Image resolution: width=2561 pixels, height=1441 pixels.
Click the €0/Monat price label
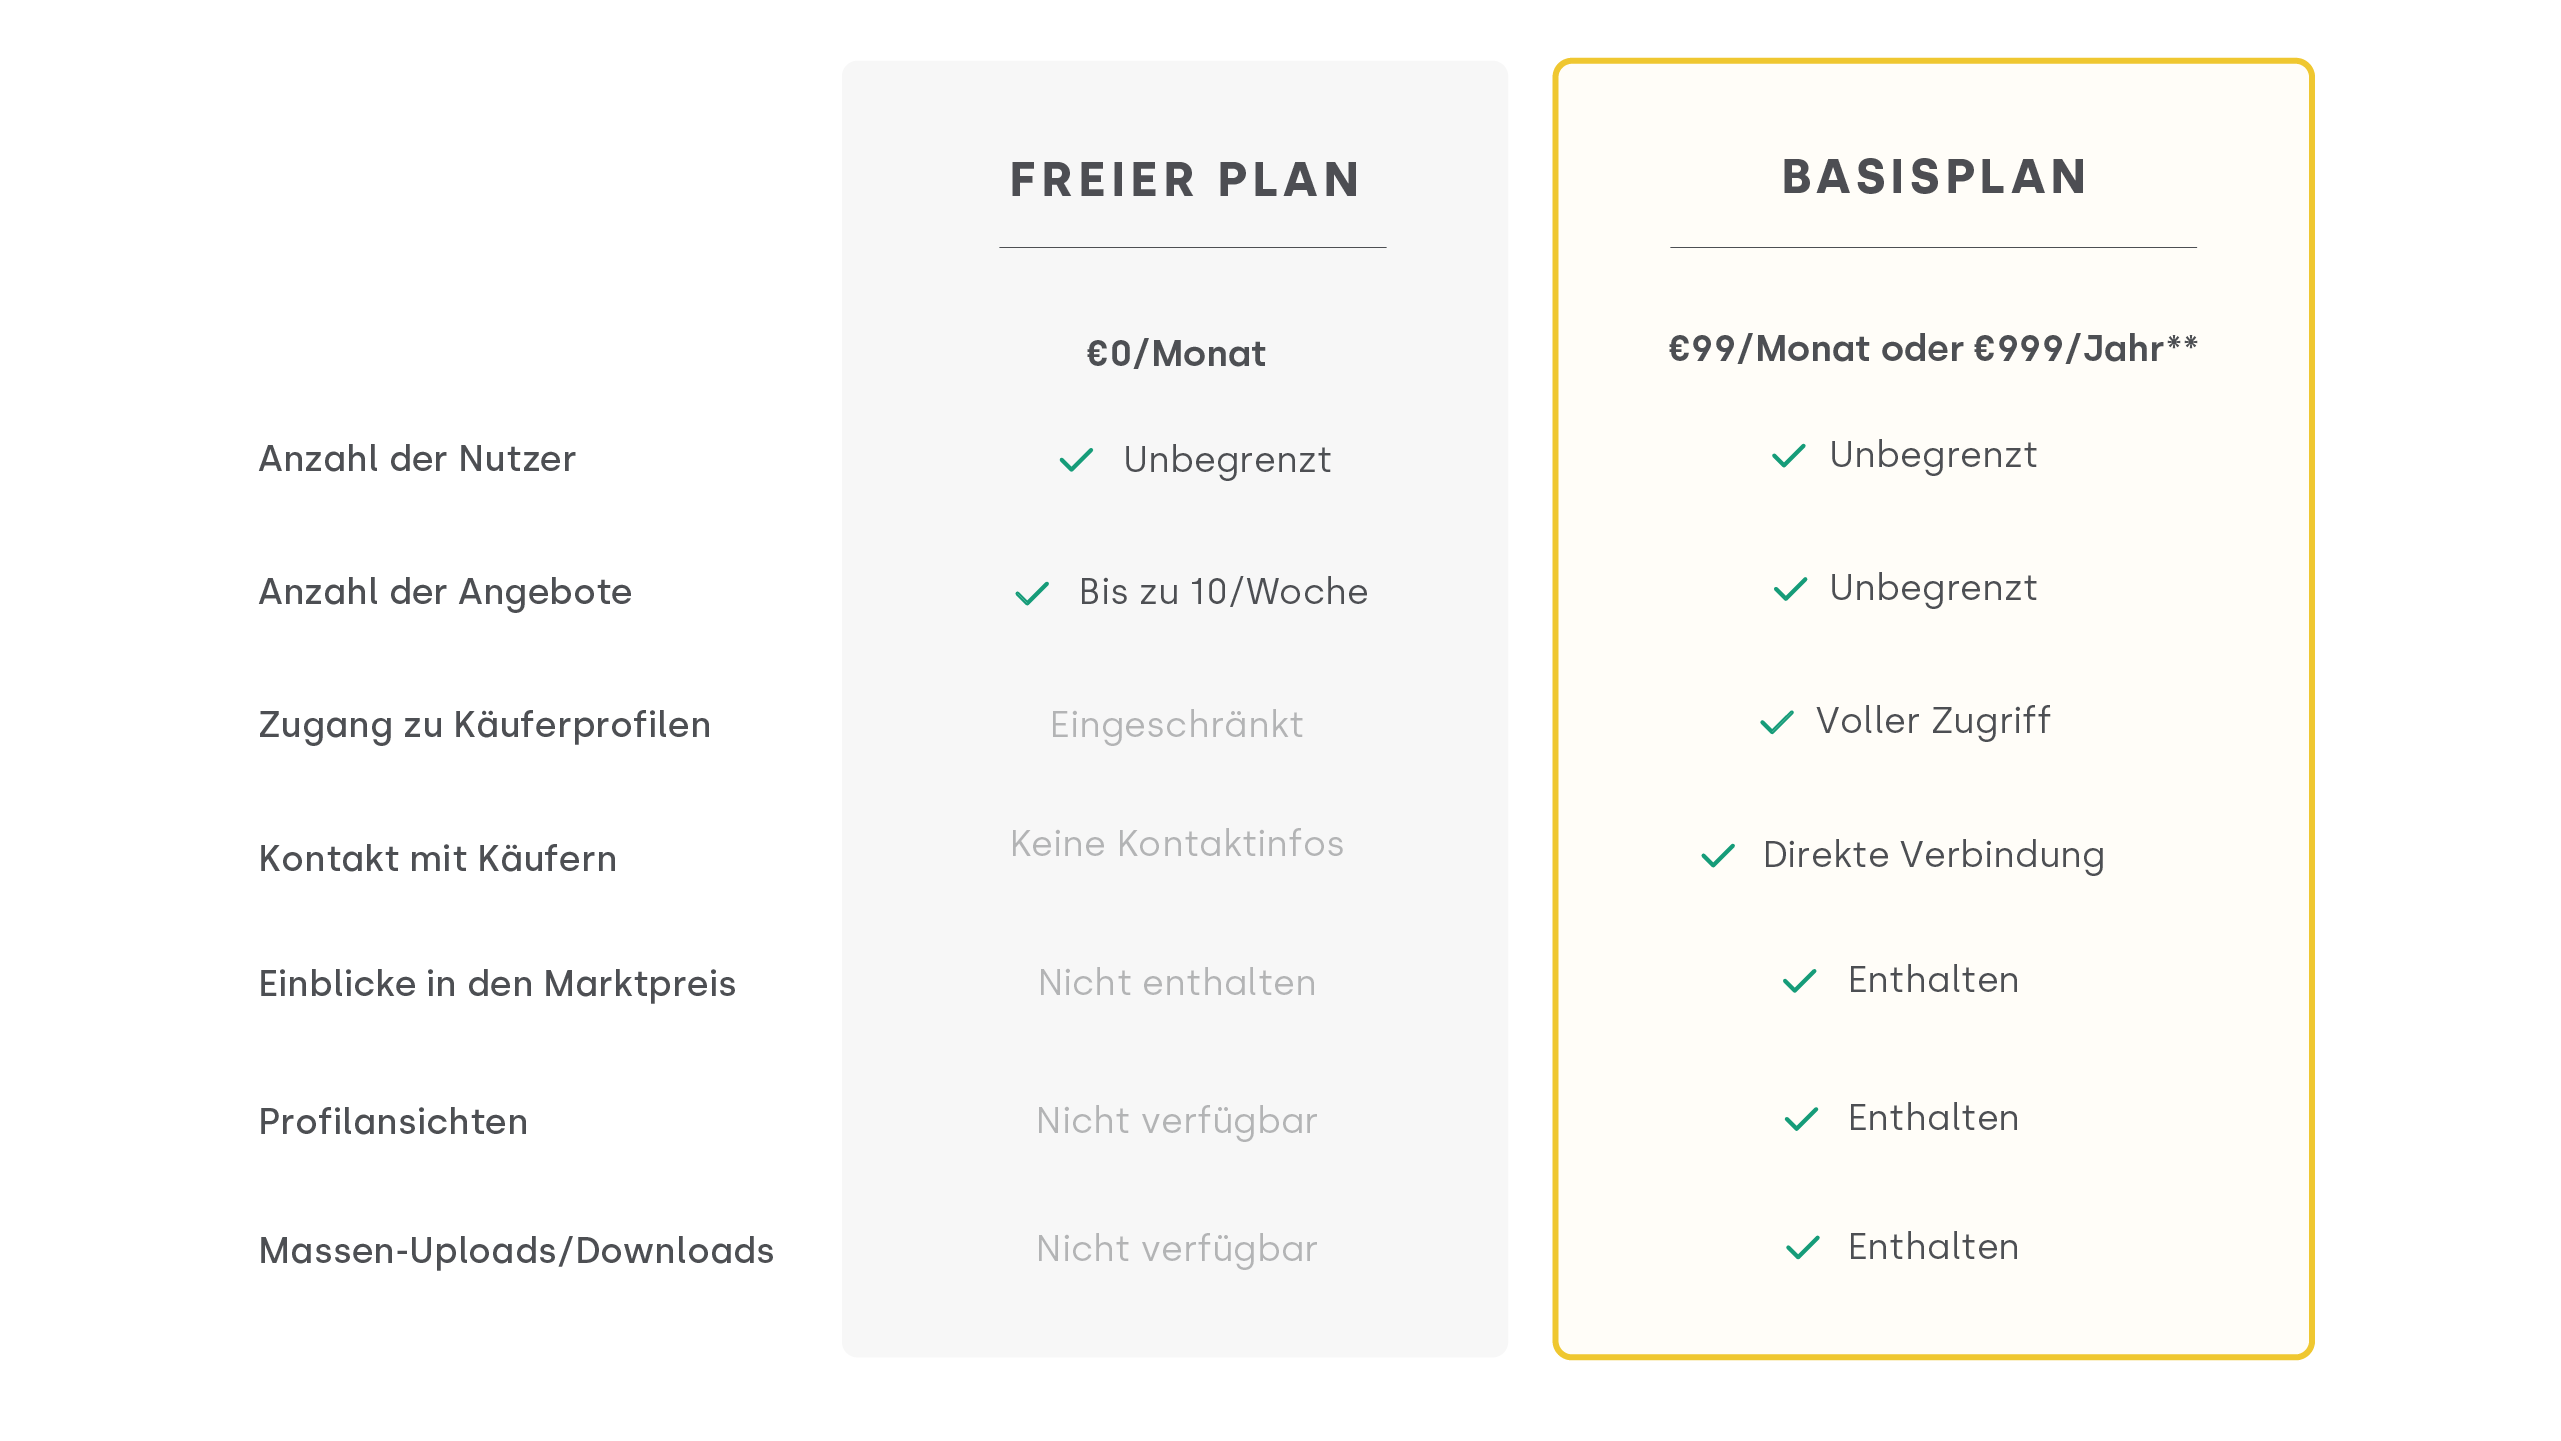tap(1176, 354)
